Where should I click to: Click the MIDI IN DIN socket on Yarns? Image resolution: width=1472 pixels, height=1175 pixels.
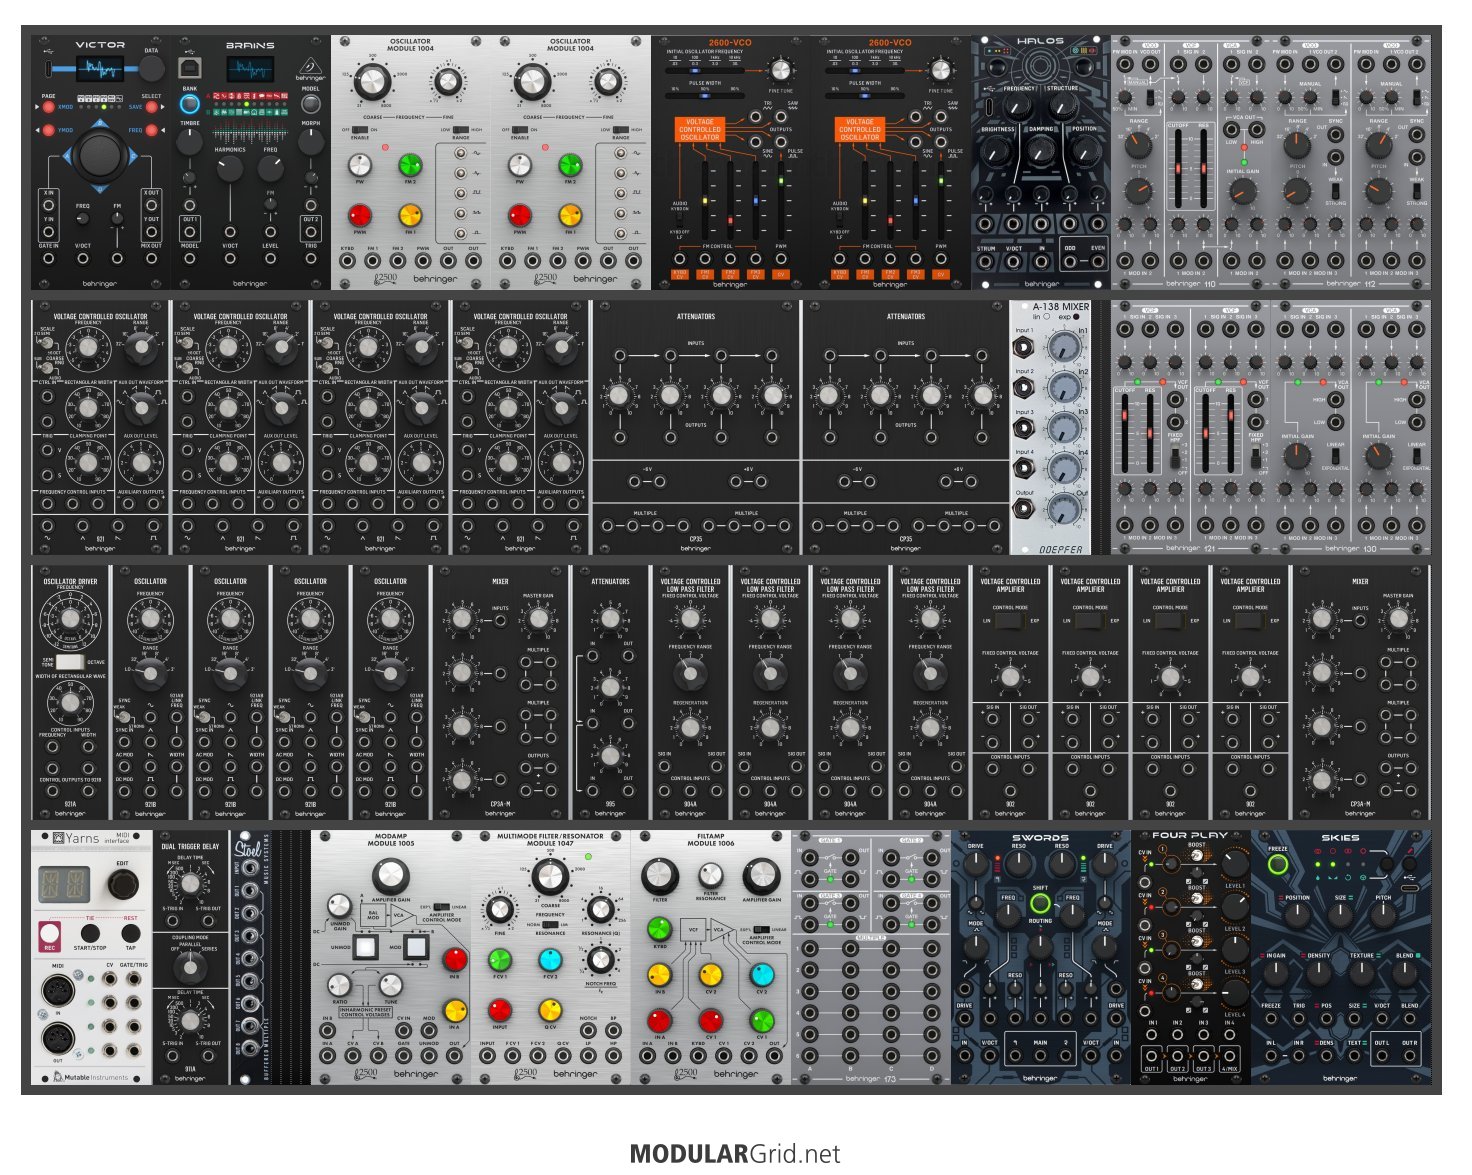(57, 992)
